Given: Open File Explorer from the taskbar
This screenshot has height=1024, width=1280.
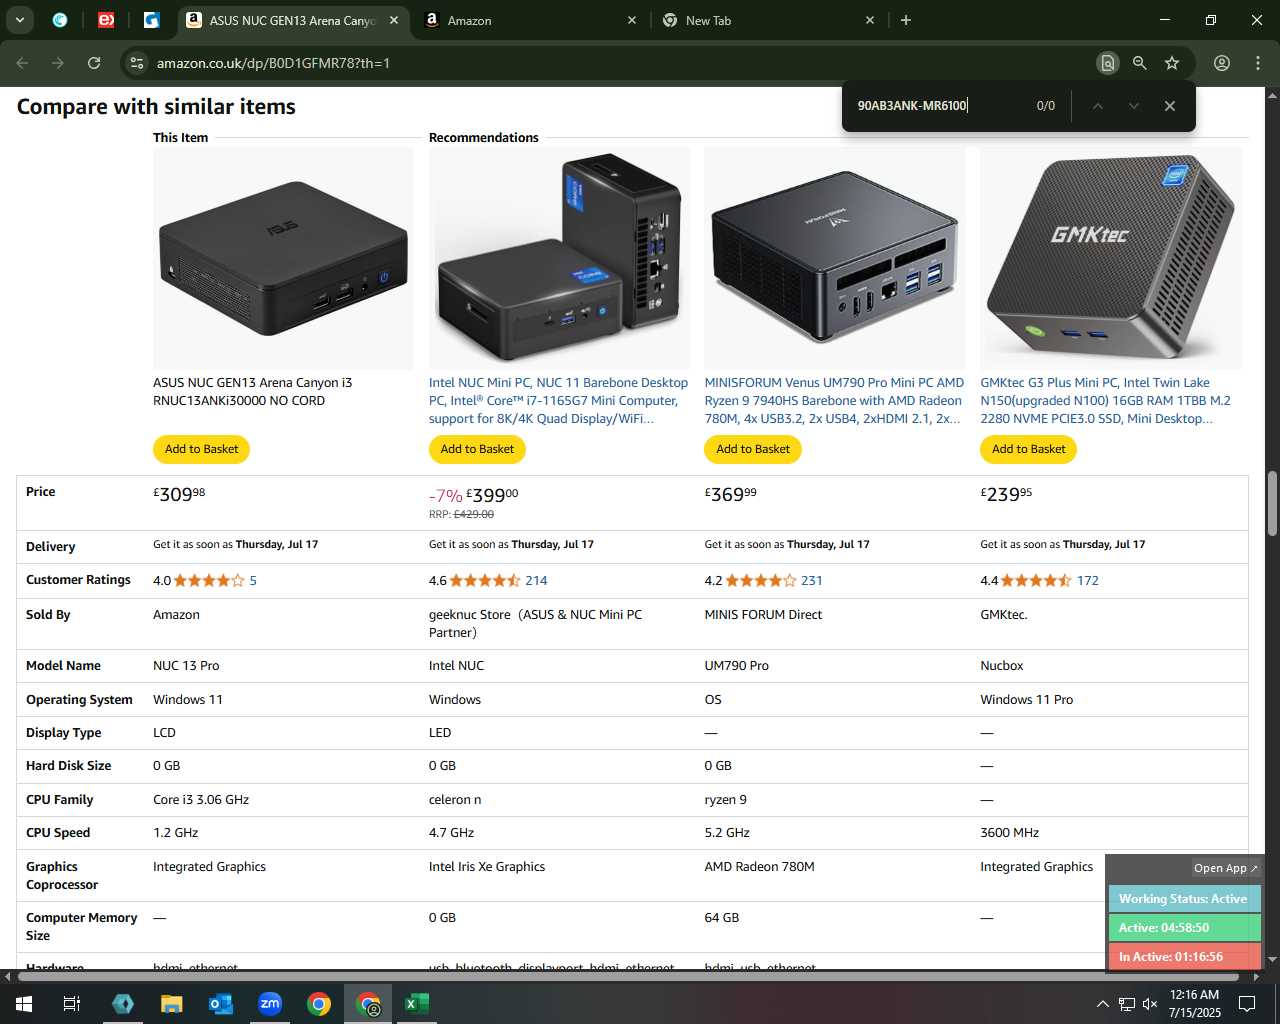Looking at the screenshot, I should coord(172,1004).
